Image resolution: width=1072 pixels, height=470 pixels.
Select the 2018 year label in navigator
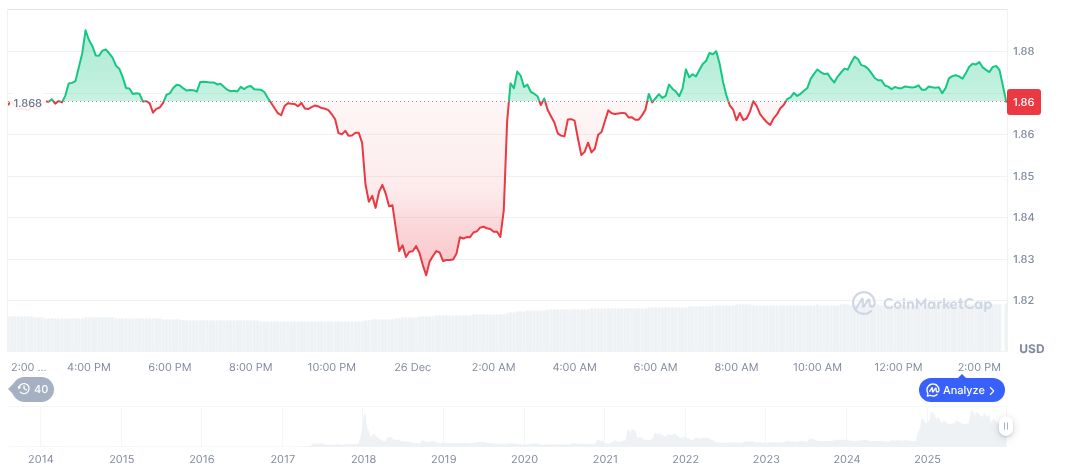point(363,459)
